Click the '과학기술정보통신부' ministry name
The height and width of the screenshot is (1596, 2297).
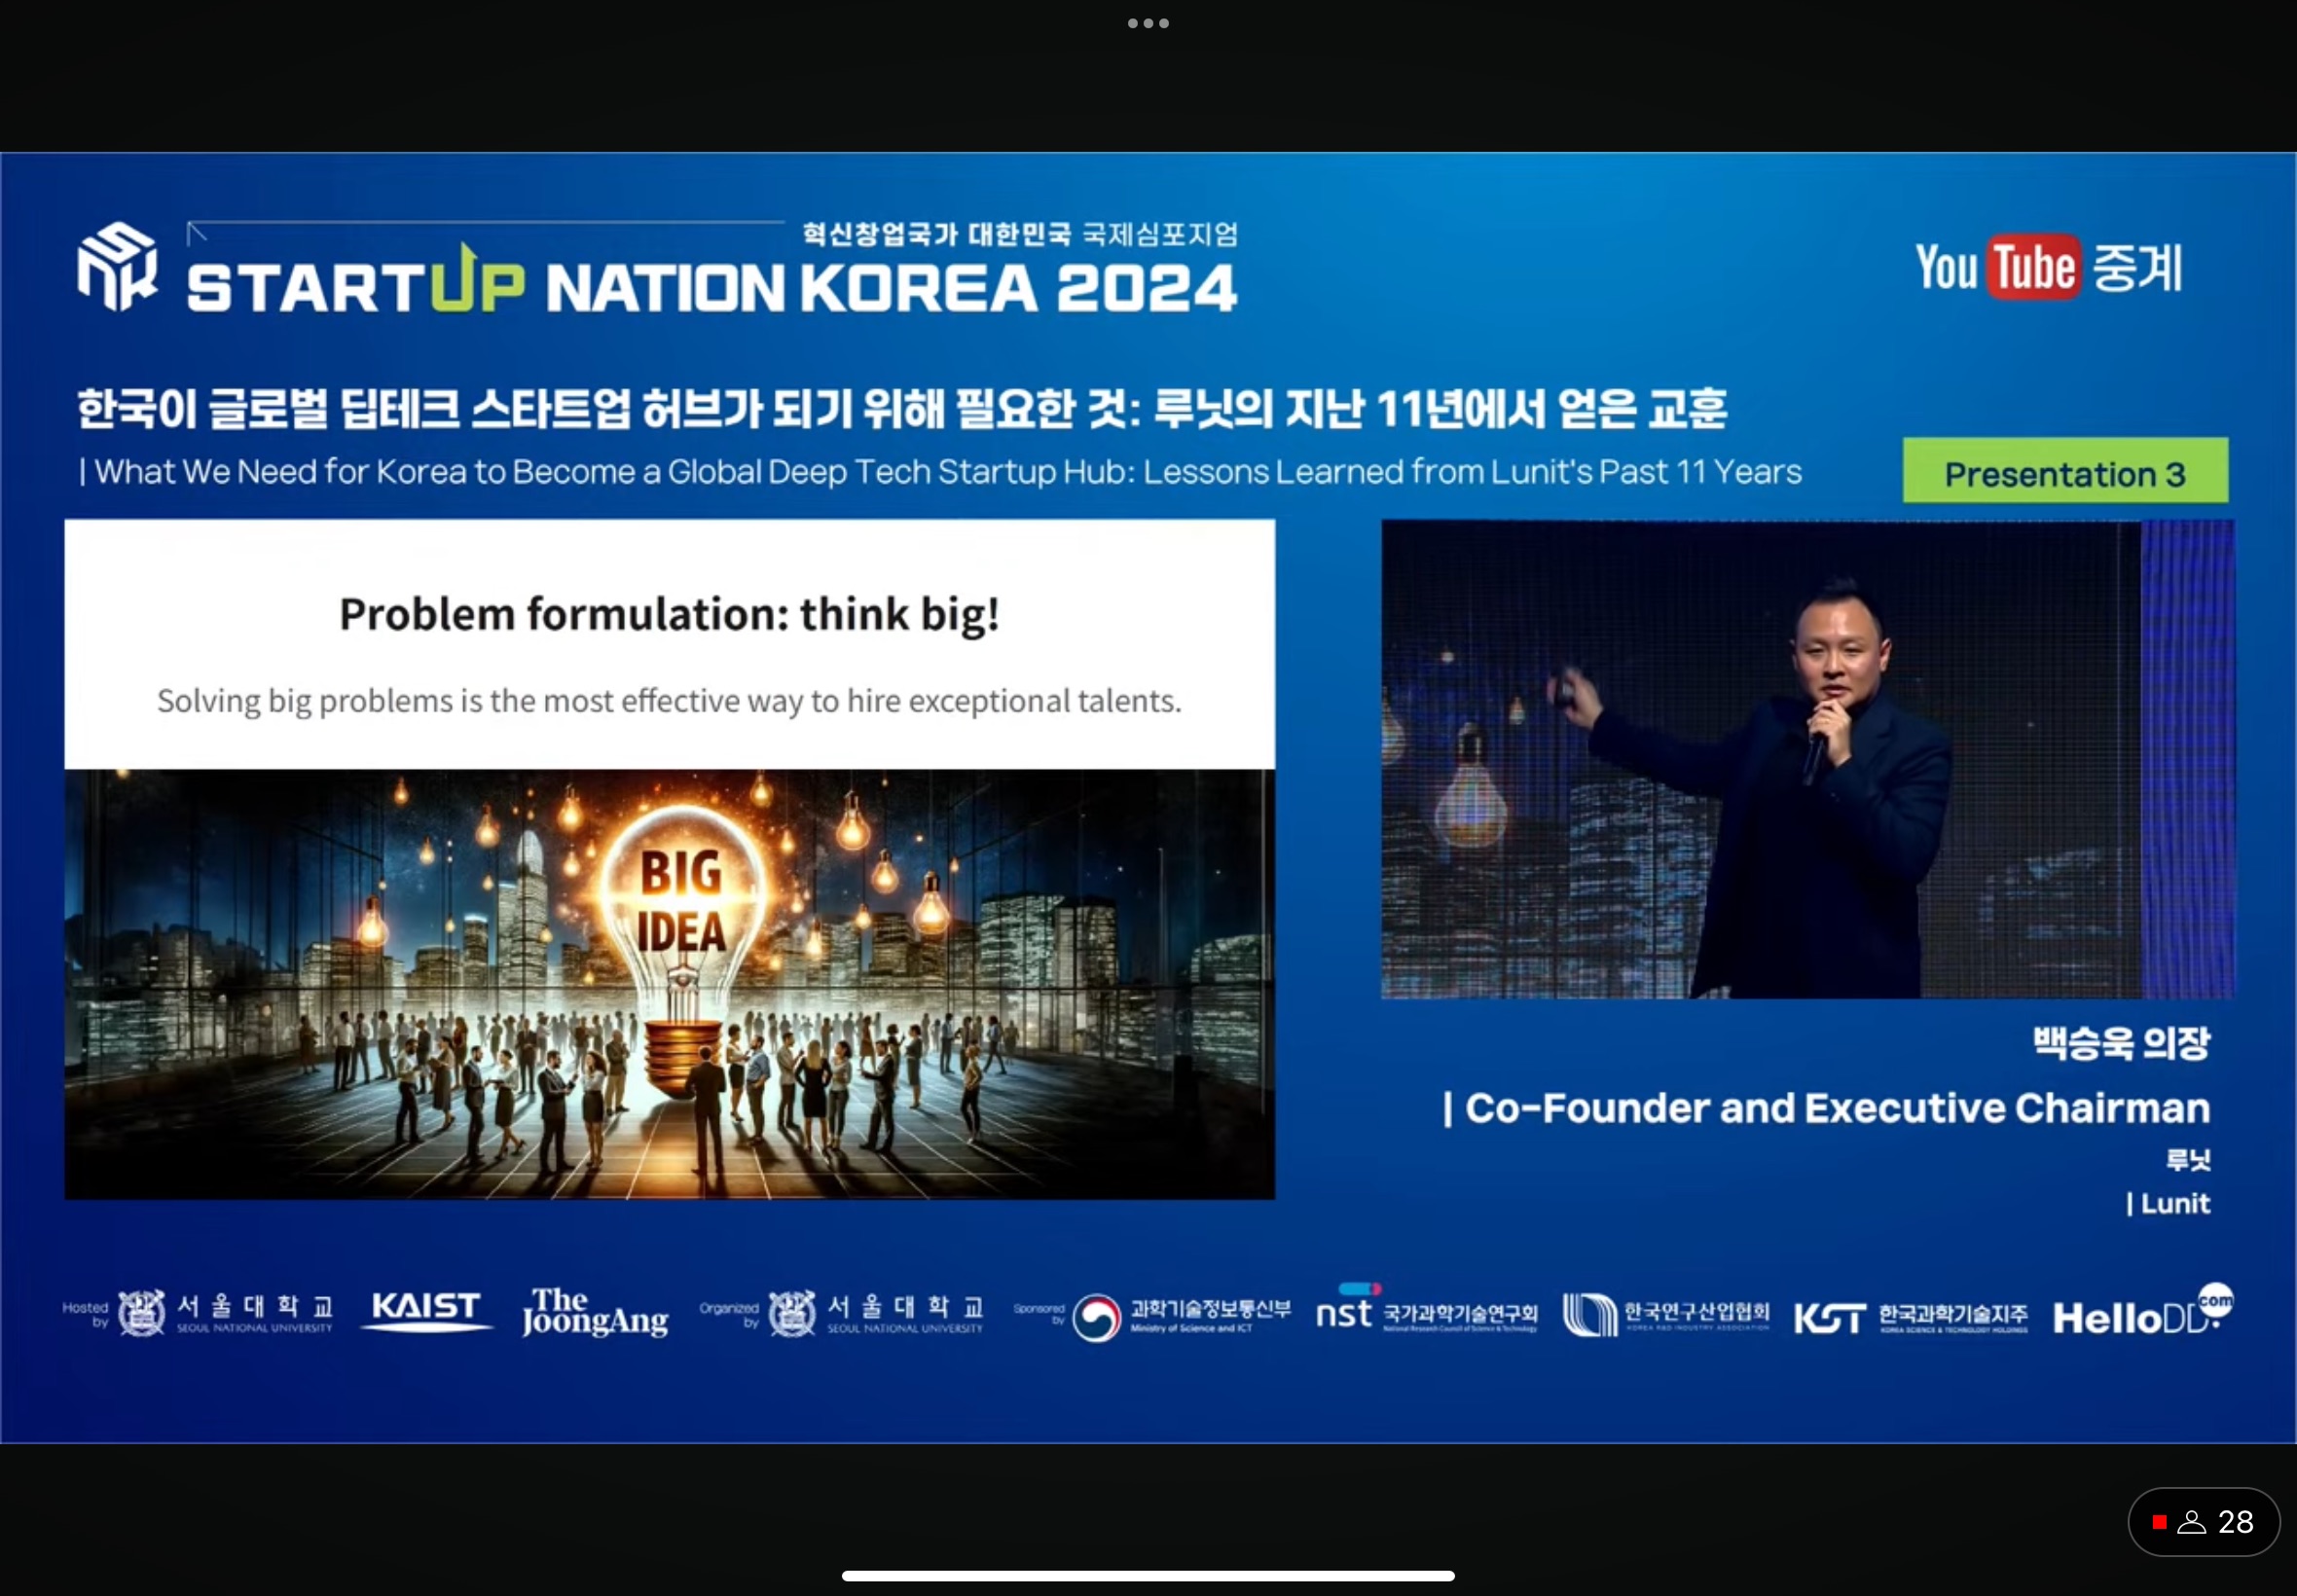tap(1211, 1309)
